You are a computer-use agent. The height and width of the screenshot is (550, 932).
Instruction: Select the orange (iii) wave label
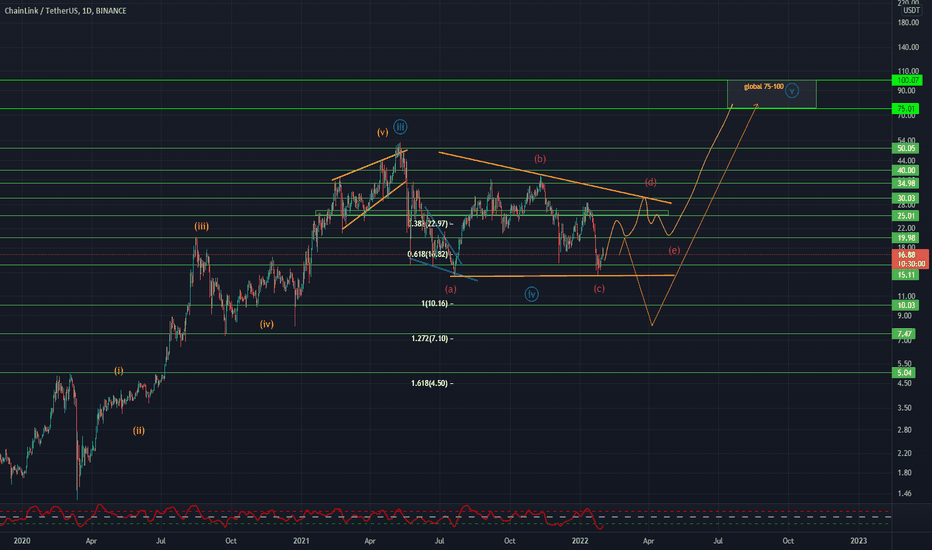pyautogui.click(x=201, y=226)
